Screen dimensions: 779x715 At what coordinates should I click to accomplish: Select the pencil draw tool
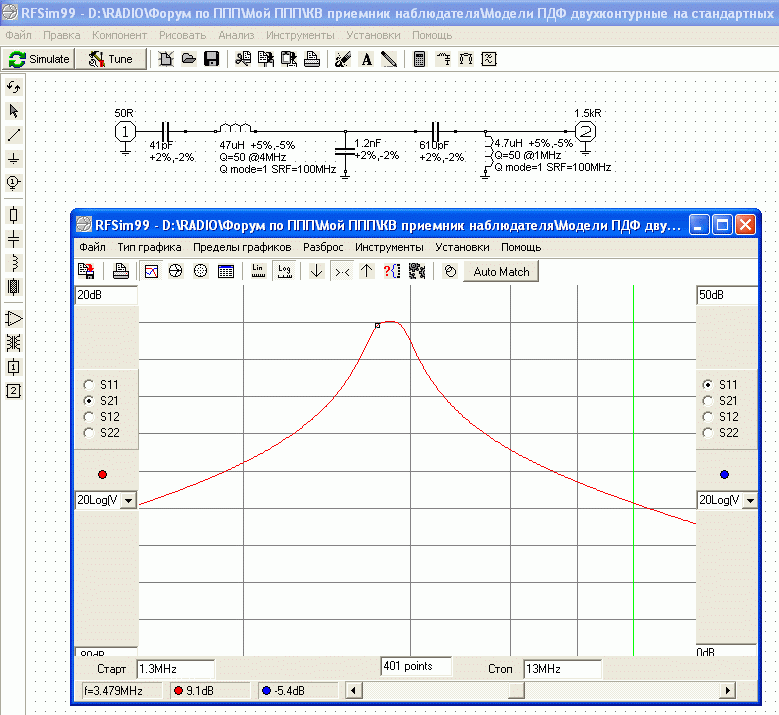coord(389,59)
